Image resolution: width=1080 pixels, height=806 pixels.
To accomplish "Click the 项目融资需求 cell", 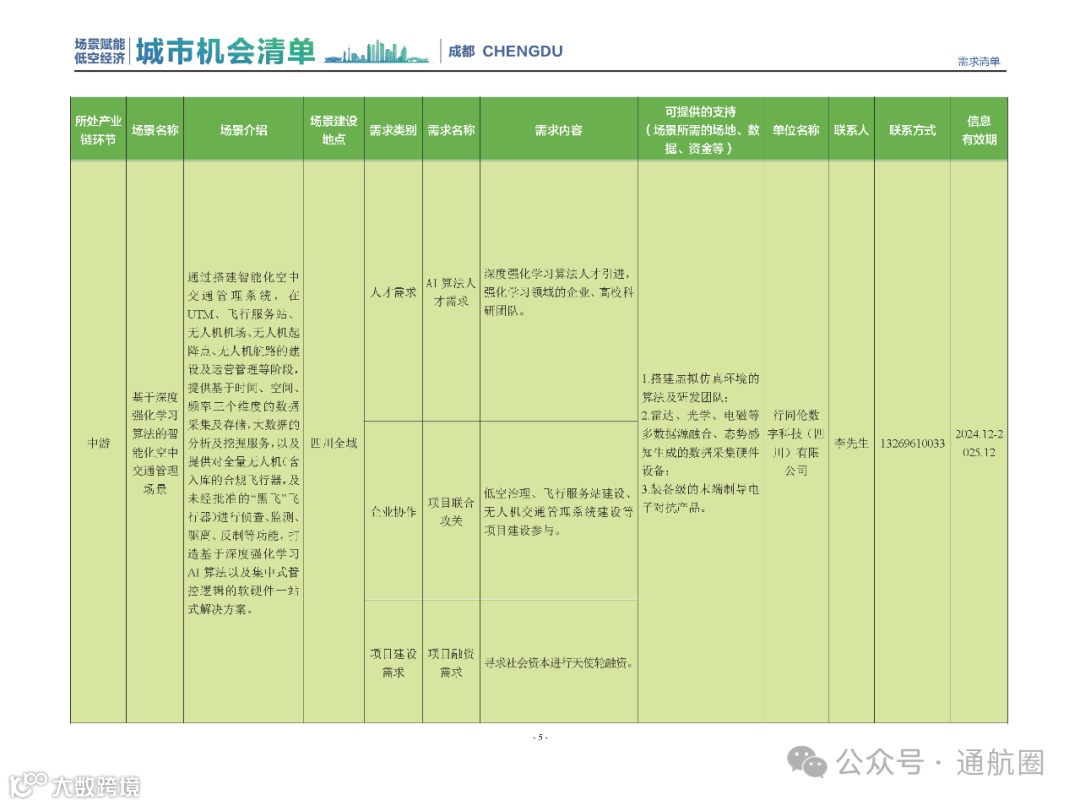I will [x=451, y=663].
